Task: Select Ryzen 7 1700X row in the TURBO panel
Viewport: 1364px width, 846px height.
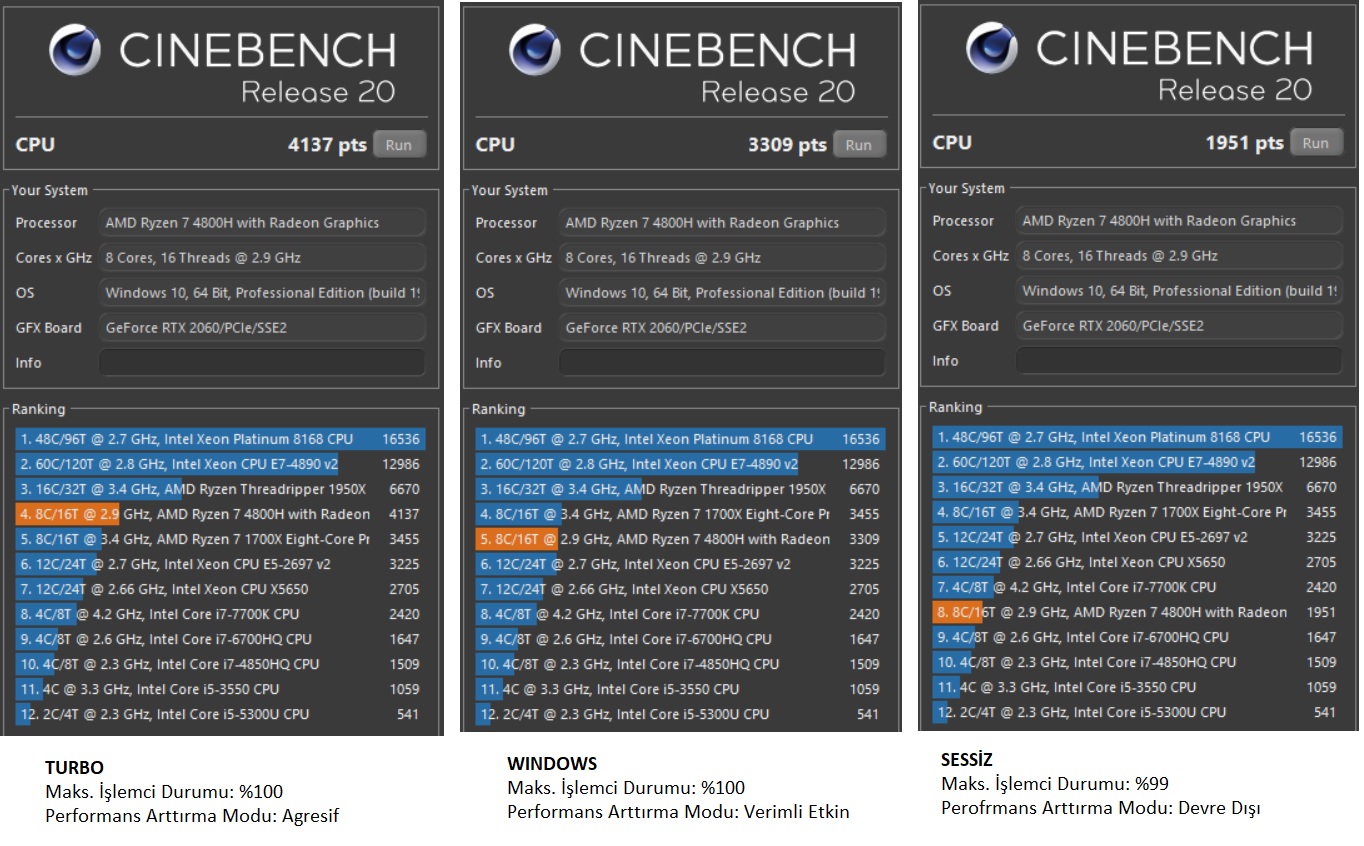Action: click(220, 539)
